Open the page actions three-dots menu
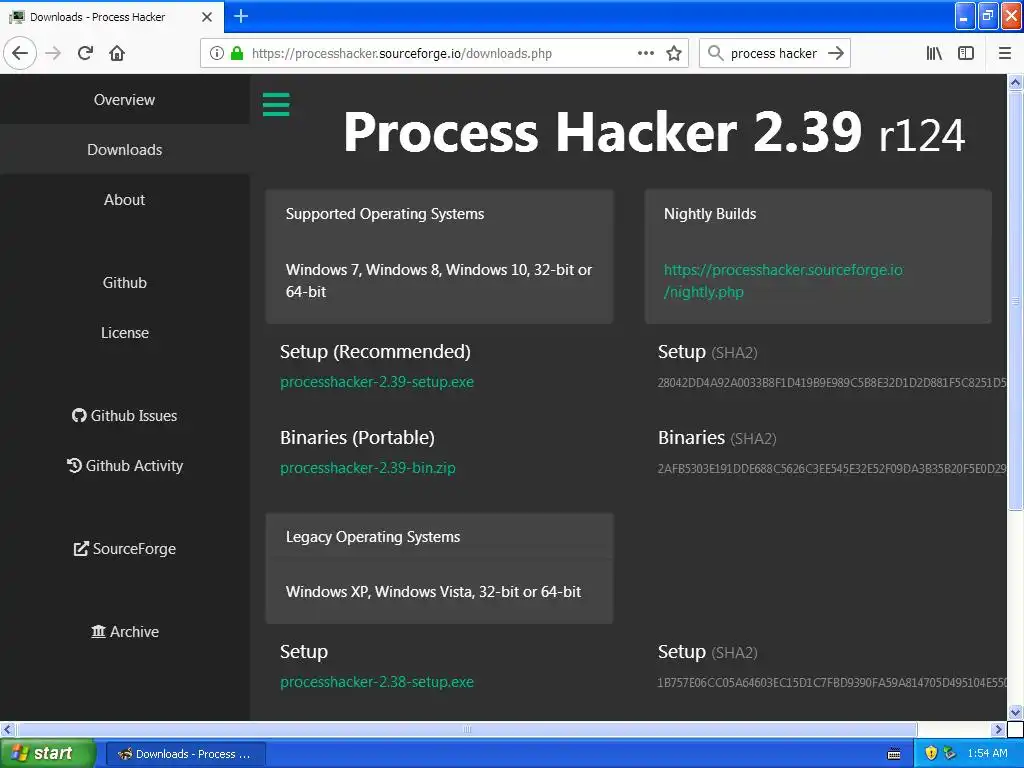Image resolution: width=1024 pixels, height=768 pixels. click(x=646, y=53)
